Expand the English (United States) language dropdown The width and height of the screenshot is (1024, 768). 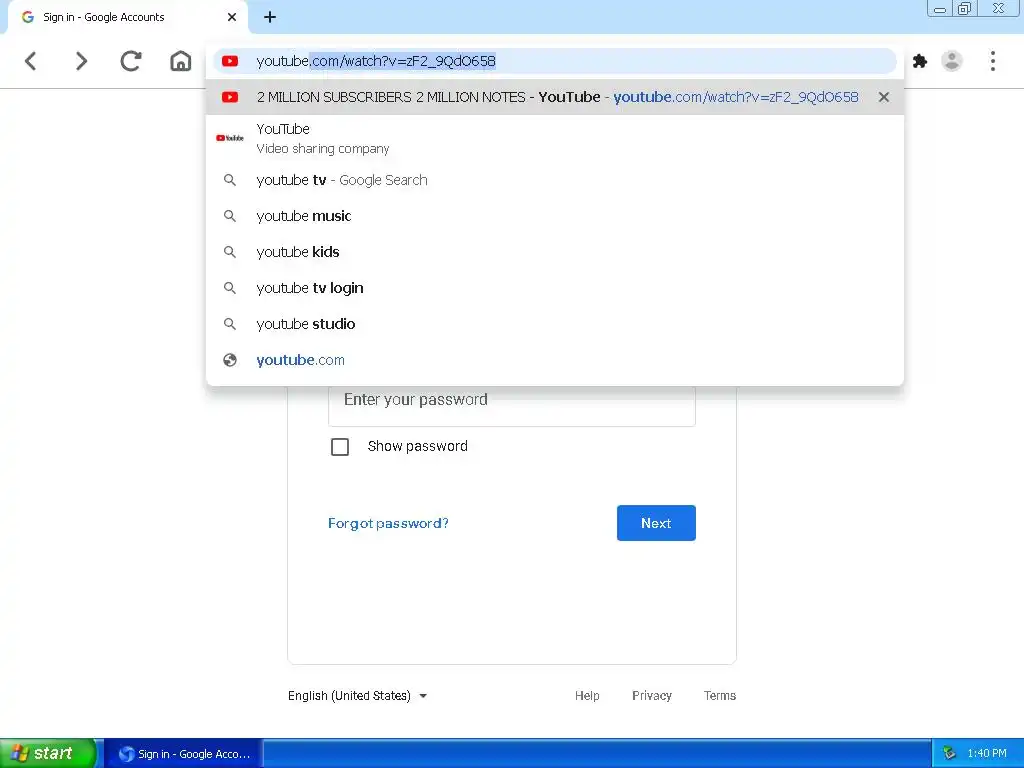(x=357, y=696)
